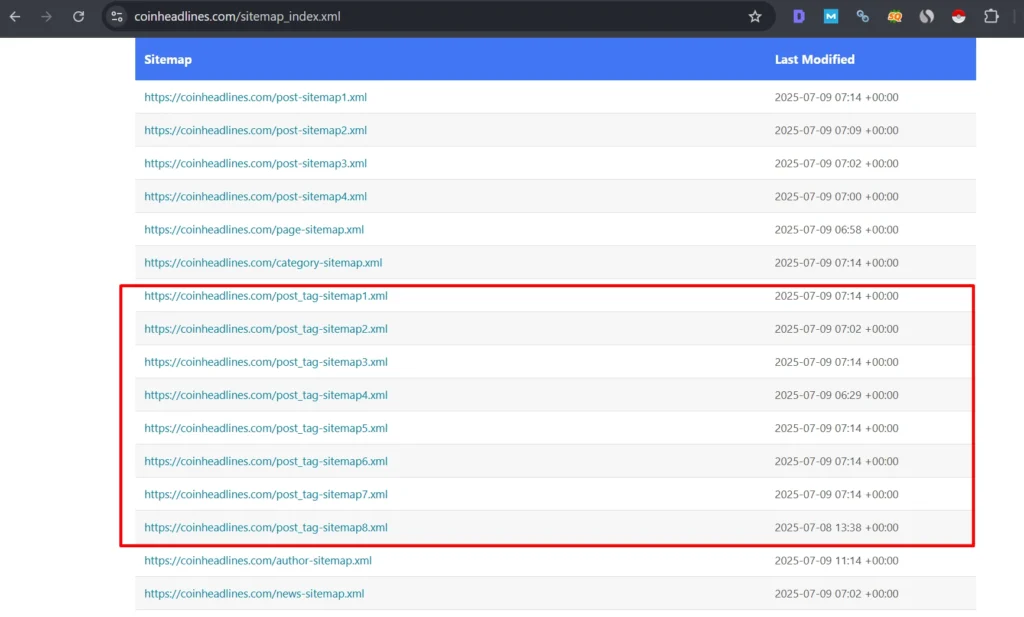The width and height of the screenshot is (1024, 617).
Task: Open the author-sitemap.xml link
Action: point(258,560)
